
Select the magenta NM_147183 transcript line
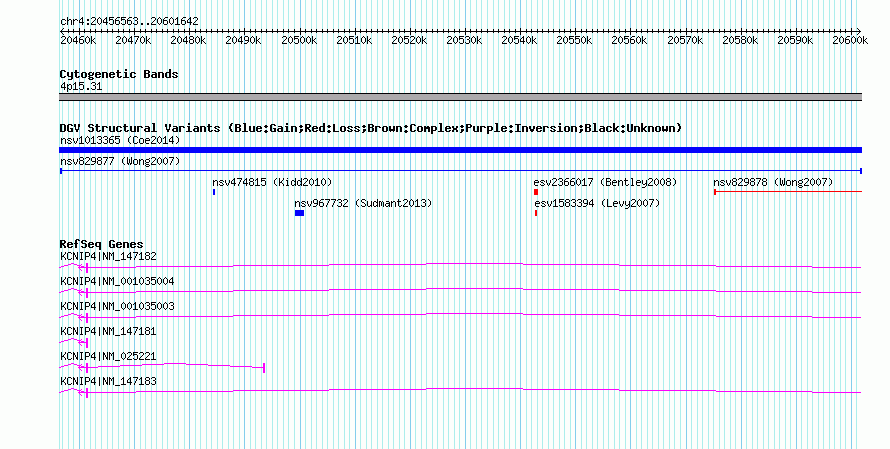tap(460, 391)
